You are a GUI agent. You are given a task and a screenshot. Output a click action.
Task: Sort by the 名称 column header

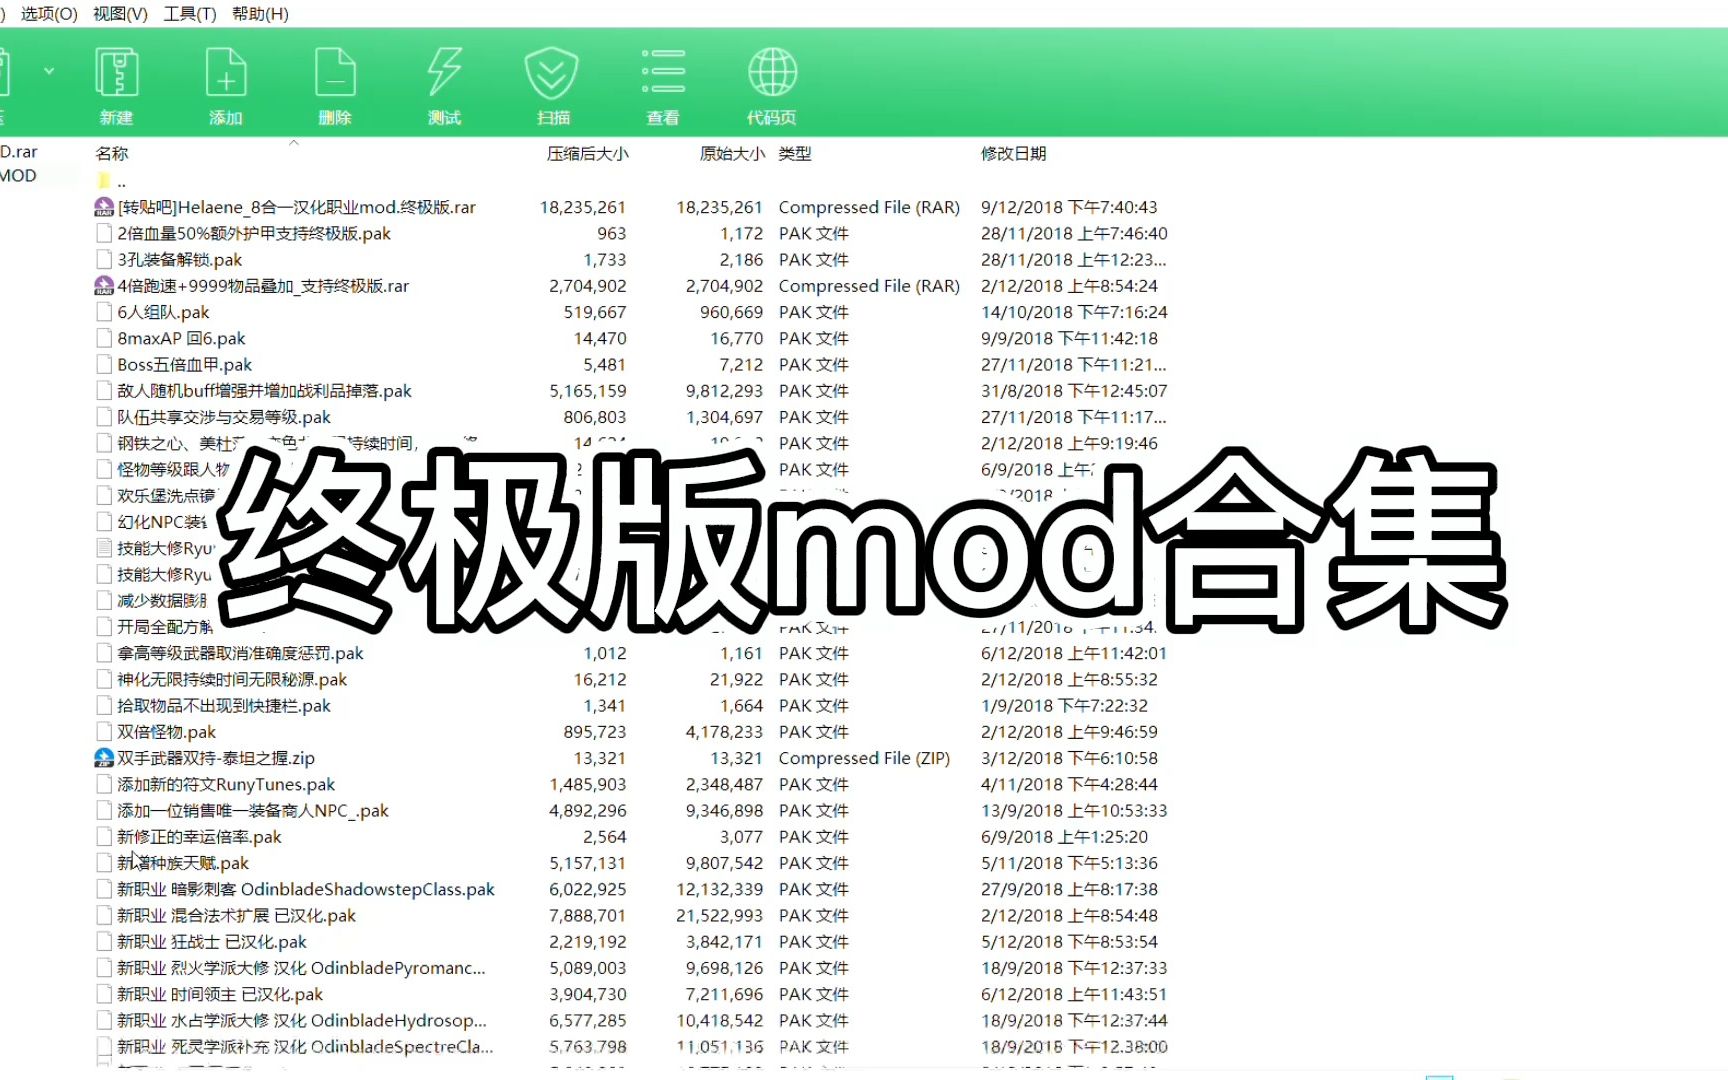pos(112,153)
